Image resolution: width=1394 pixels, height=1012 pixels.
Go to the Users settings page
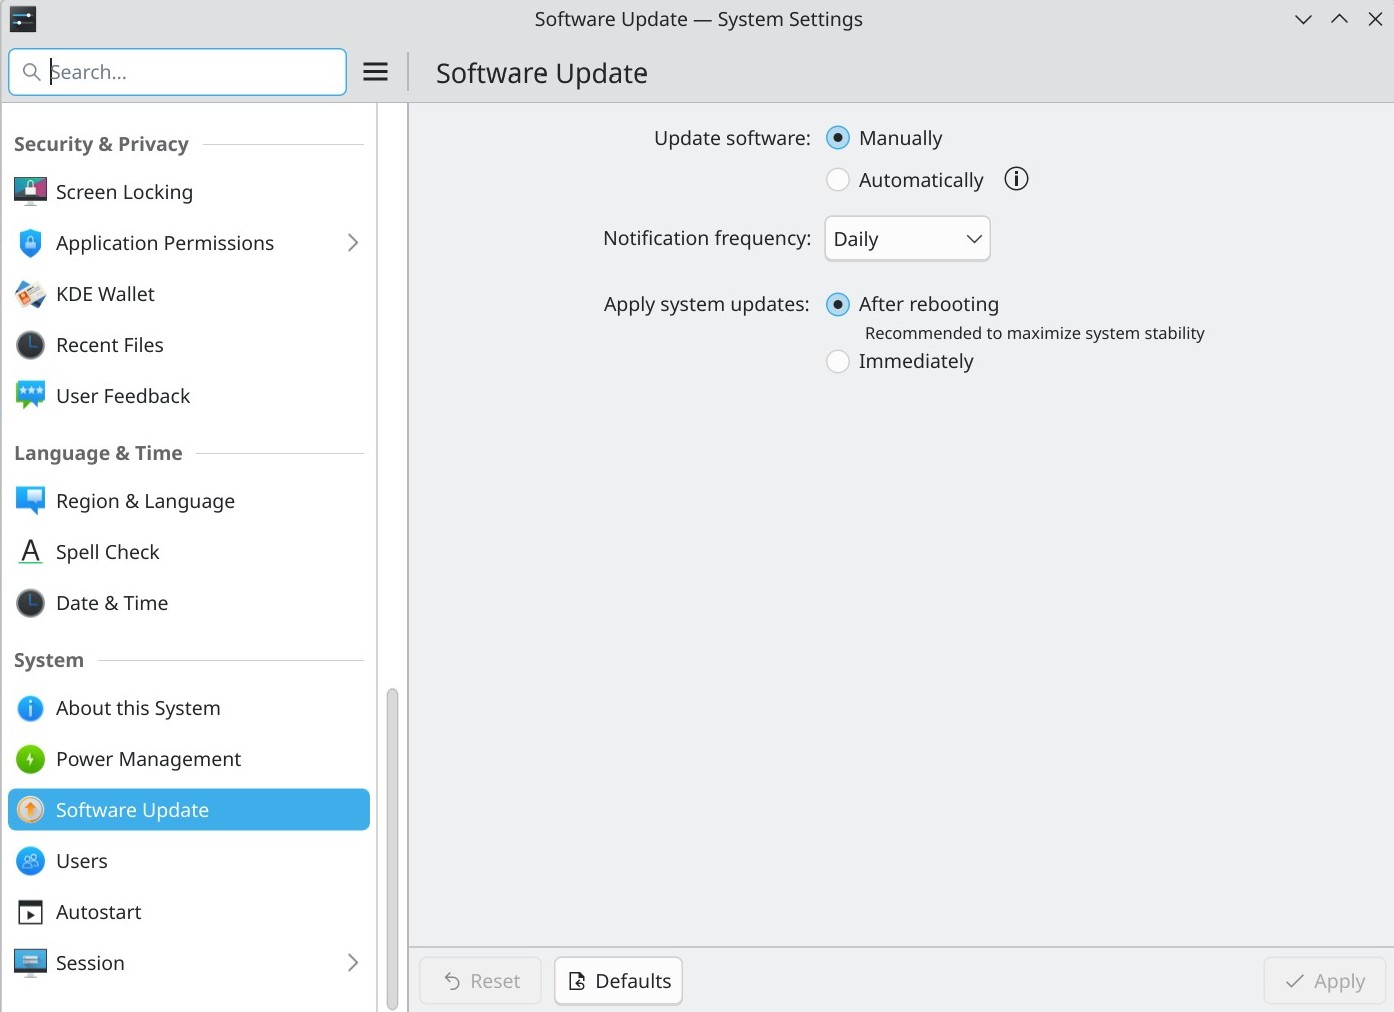(82, 861)
